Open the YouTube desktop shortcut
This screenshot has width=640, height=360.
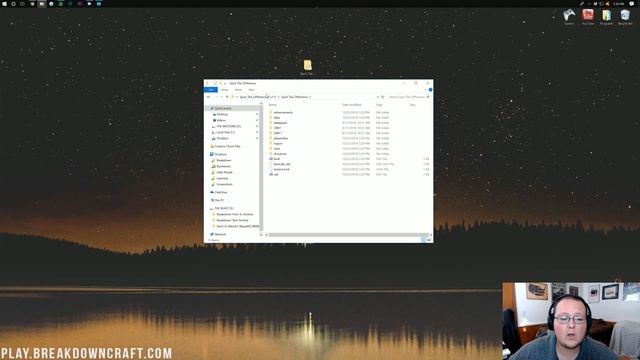coord(588,16)
